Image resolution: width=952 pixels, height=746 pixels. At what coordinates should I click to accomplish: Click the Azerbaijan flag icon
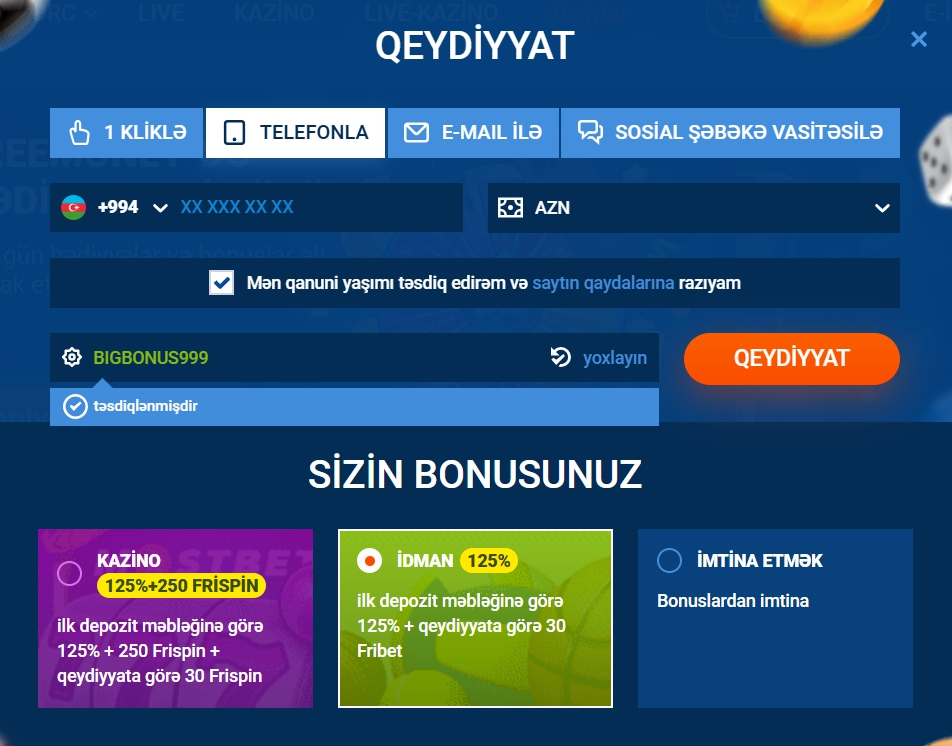(x=73, y=208)
